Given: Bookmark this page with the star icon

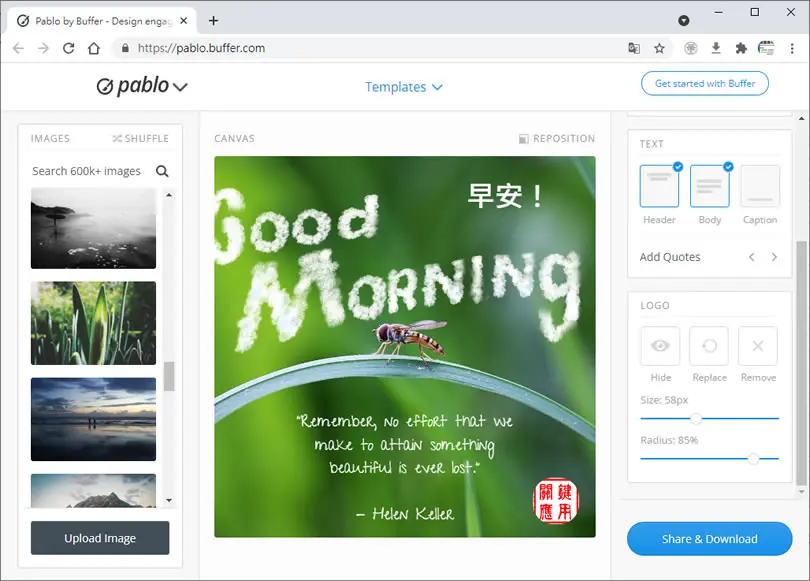Looking at the screenshot, I should point(659,49).
